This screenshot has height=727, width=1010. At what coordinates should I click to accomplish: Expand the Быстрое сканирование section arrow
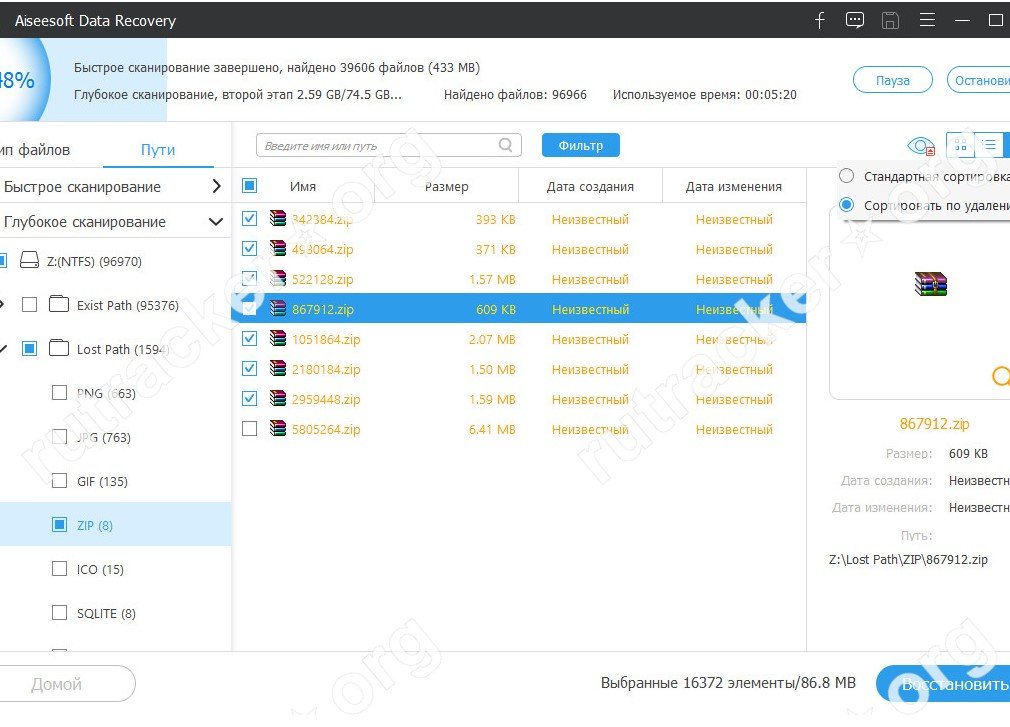click(x=216, y=187)
